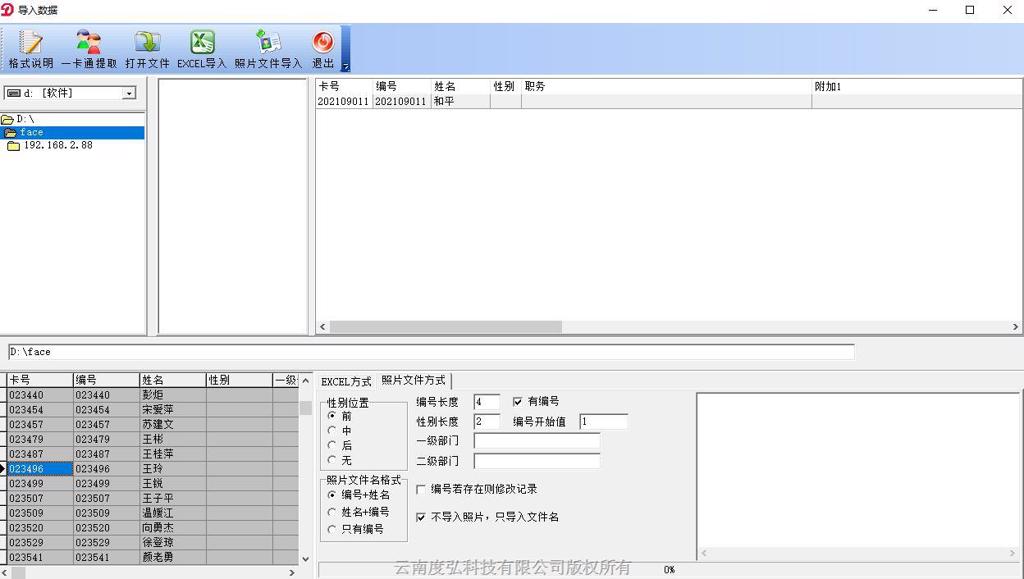
Task: Open the 一卡通提取 tool
Action: point(89,49)
